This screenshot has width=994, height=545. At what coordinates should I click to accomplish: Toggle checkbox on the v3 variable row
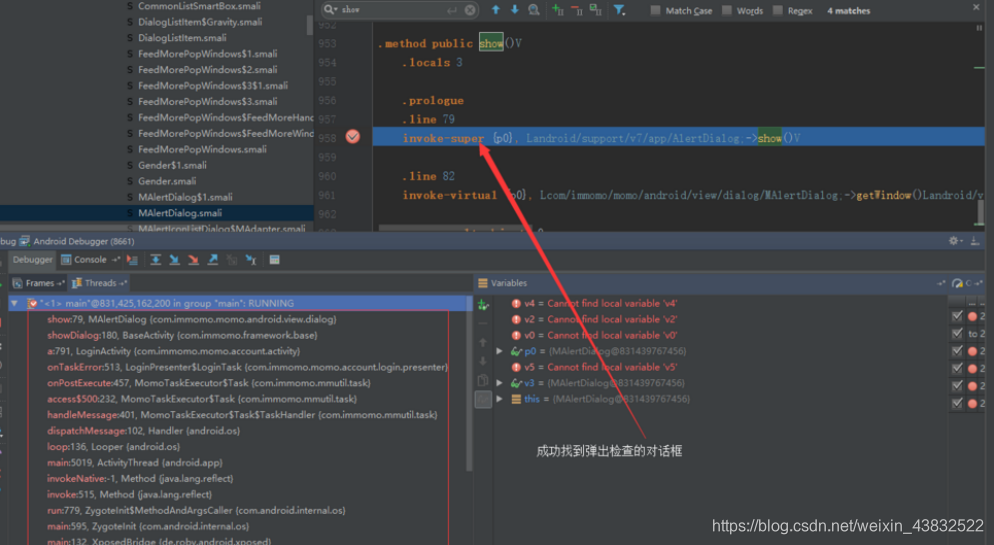957,385
